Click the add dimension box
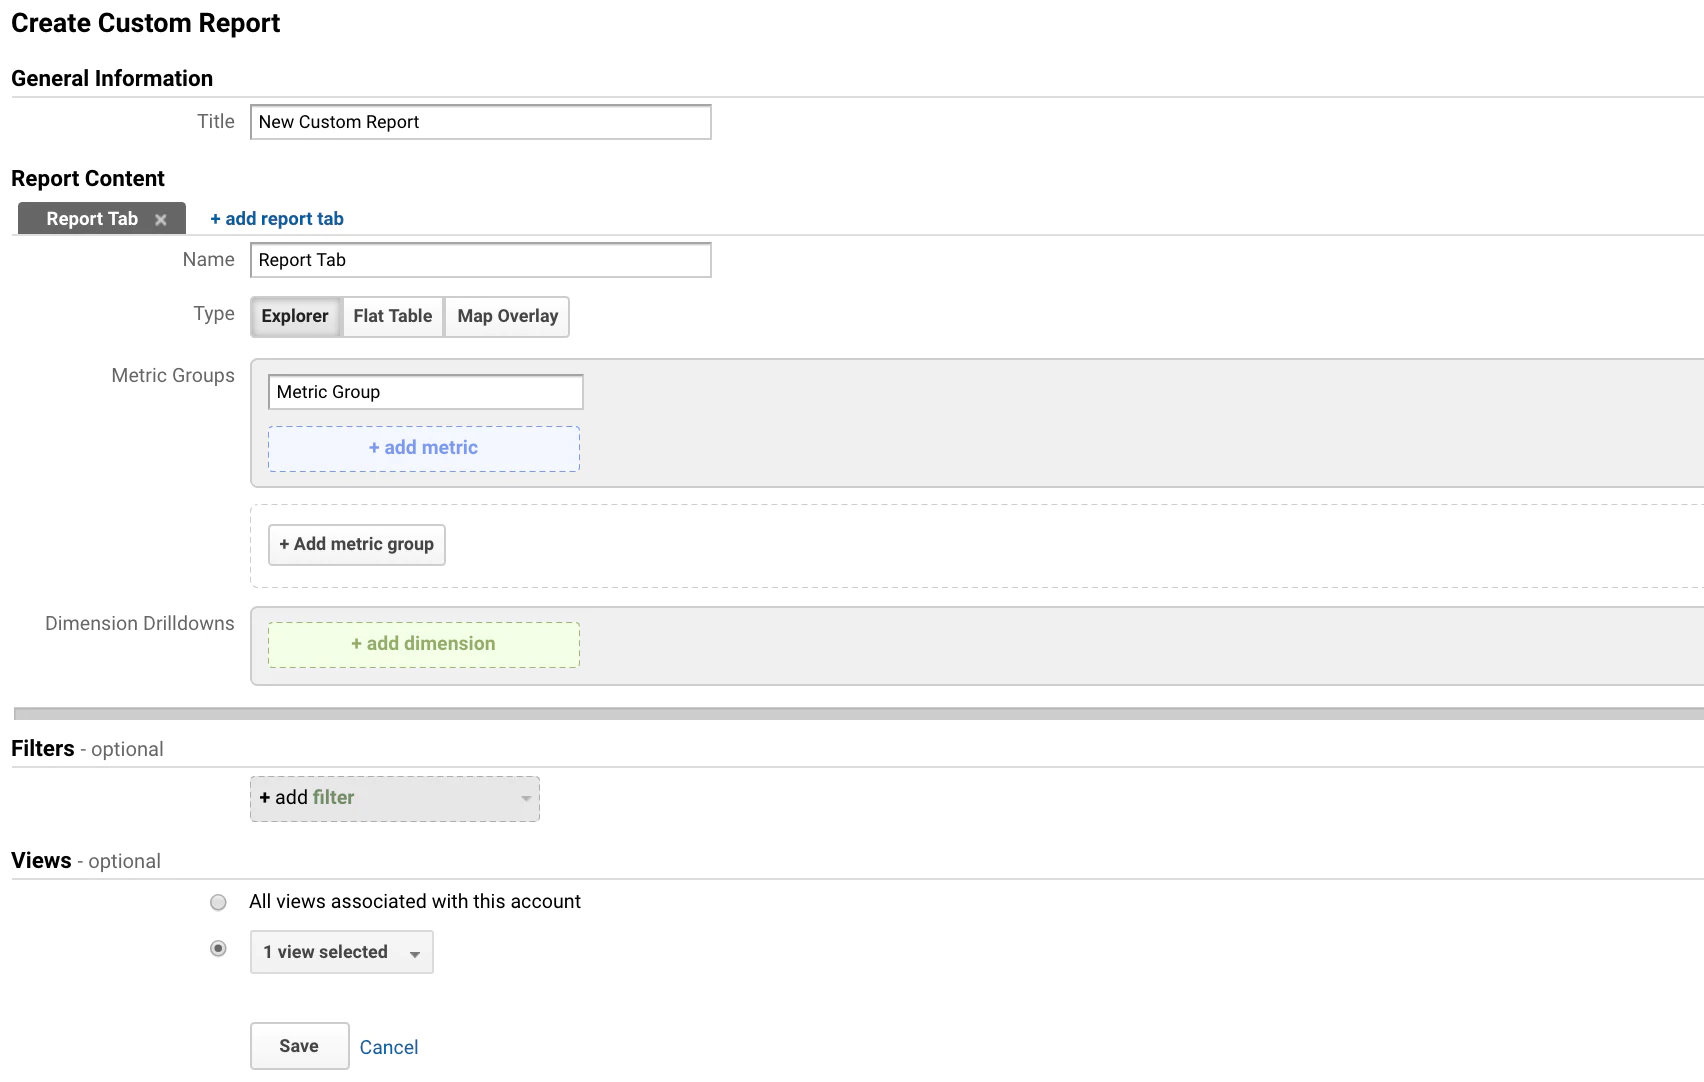This screenshot has height=1082, width=1704. 424,645
